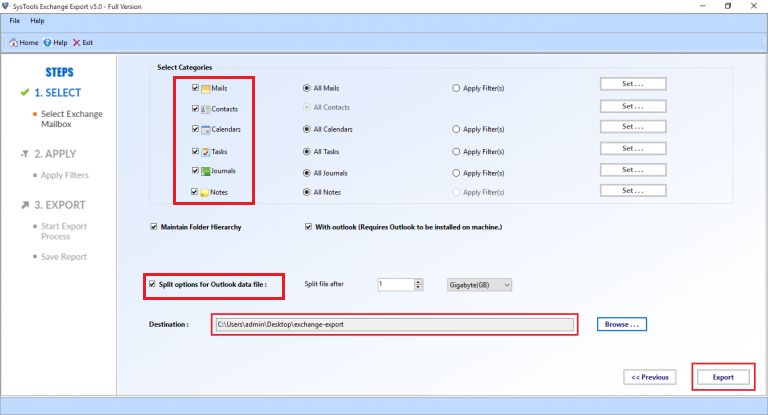Click the red Exit toolbar icon
This screenshot has height=415, width=768.
(76, 43)
